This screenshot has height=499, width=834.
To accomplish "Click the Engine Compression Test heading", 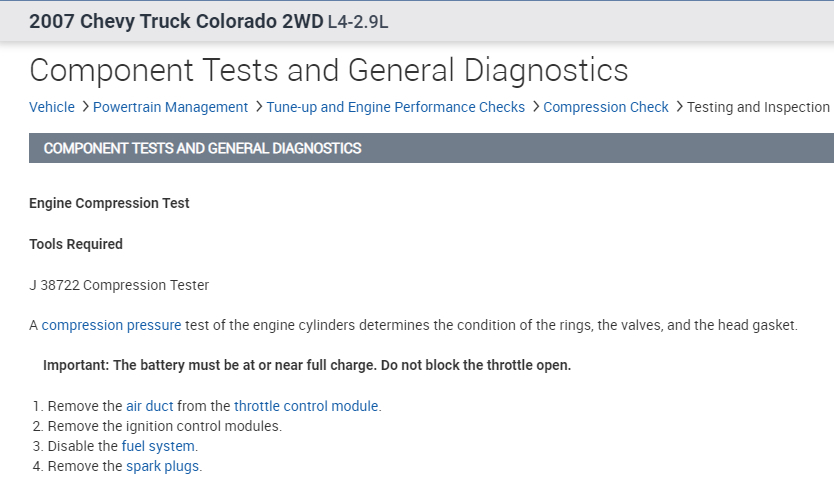I will tap(109, 203).
